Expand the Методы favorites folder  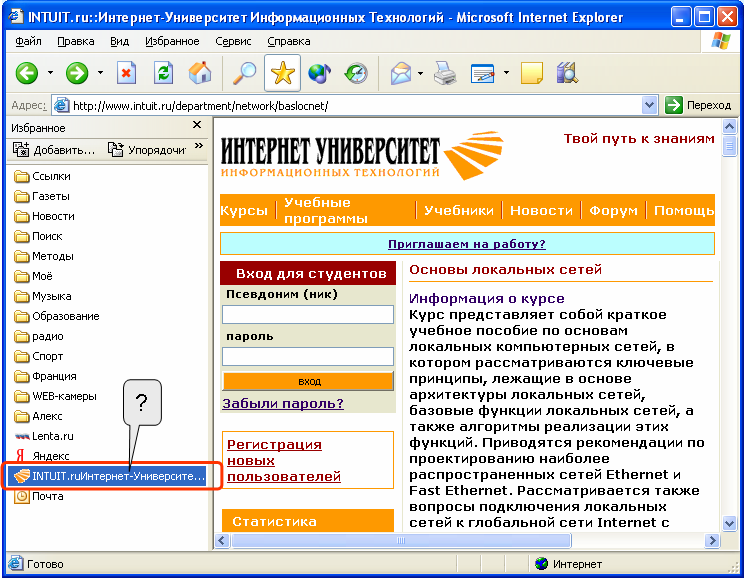pyautogui.click(x=44, y=256)
